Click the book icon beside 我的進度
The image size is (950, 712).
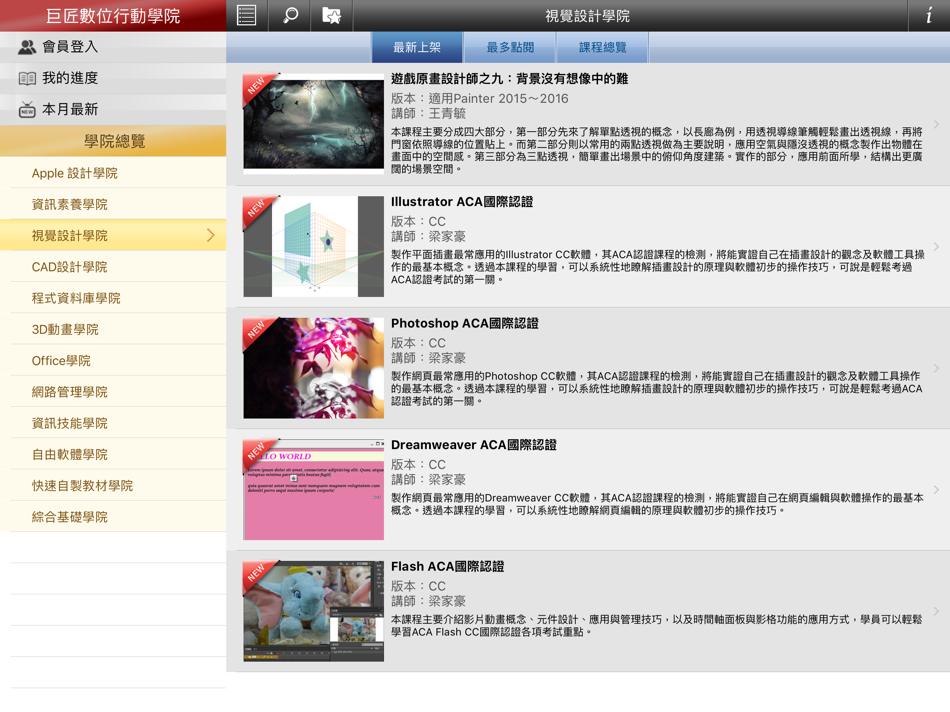point(27,78)
